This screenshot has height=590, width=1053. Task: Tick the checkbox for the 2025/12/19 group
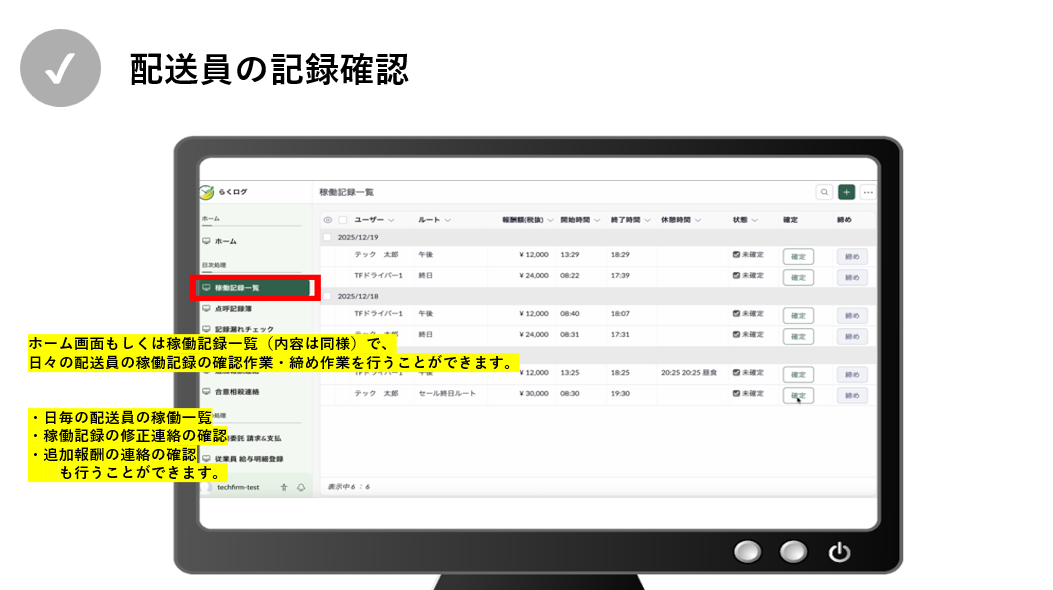click(x=328, y=237)
